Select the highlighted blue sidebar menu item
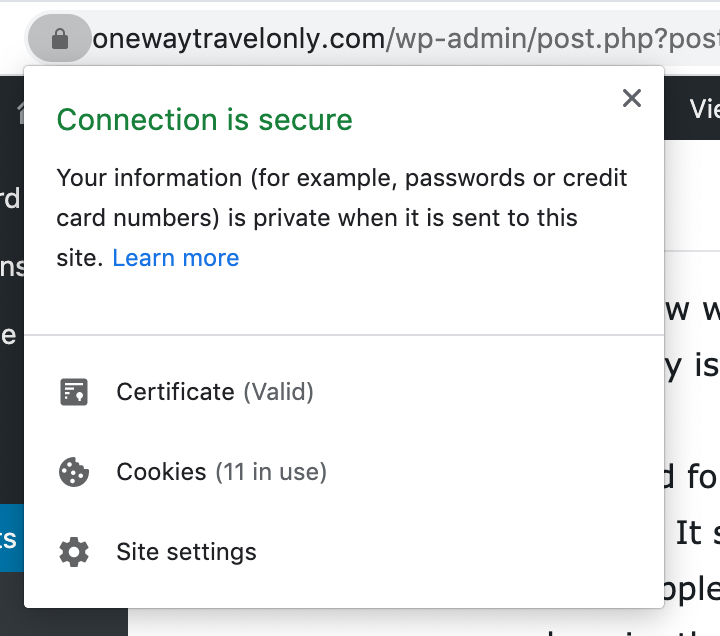Viewport: 720px width, 636px height. (10, 539)
